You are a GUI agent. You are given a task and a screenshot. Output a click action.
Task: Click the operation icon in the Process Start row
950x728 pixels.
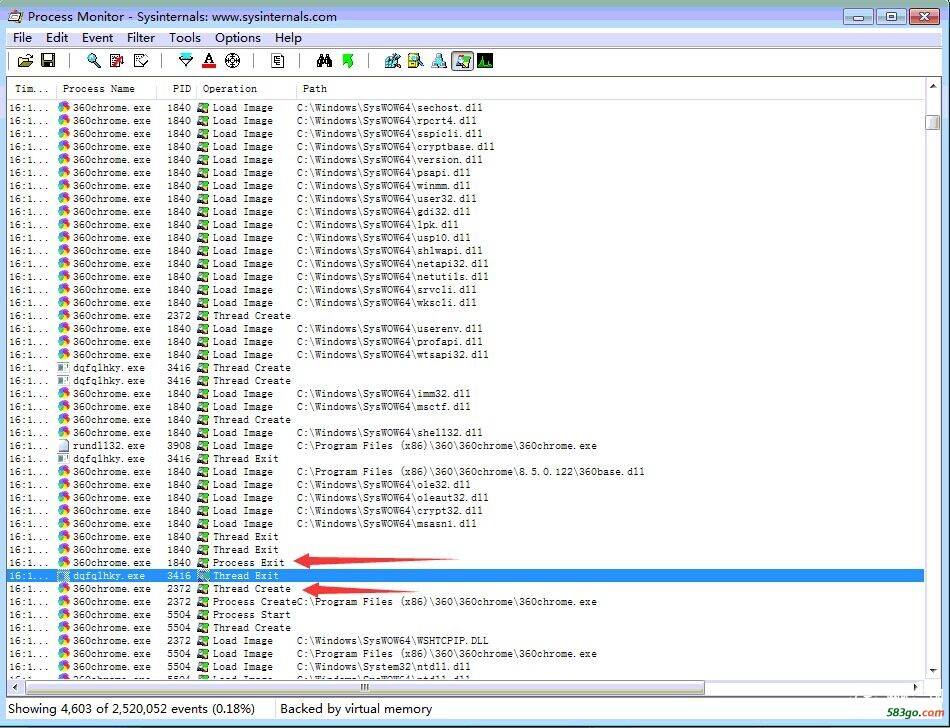tap(203, 615)
